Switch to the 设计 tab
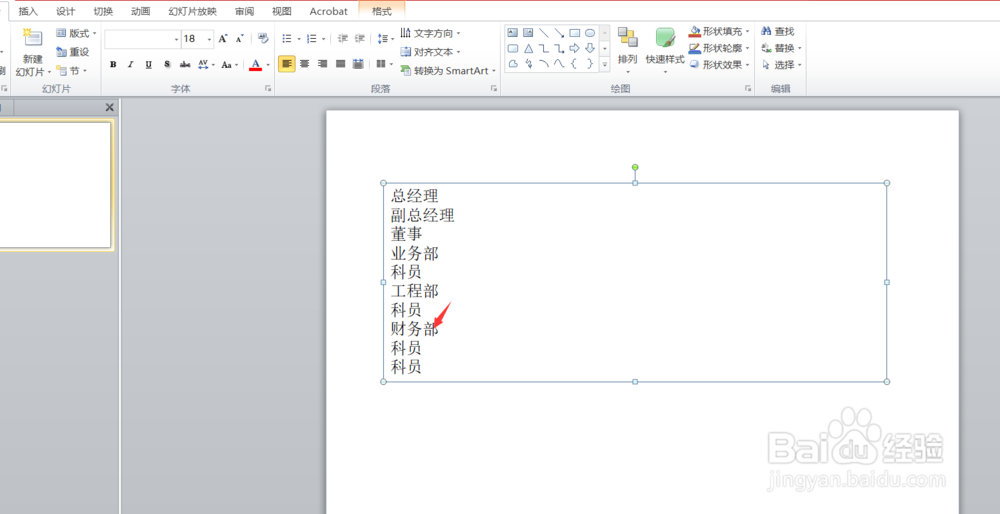1000x514 pixels. coord(66,11)
